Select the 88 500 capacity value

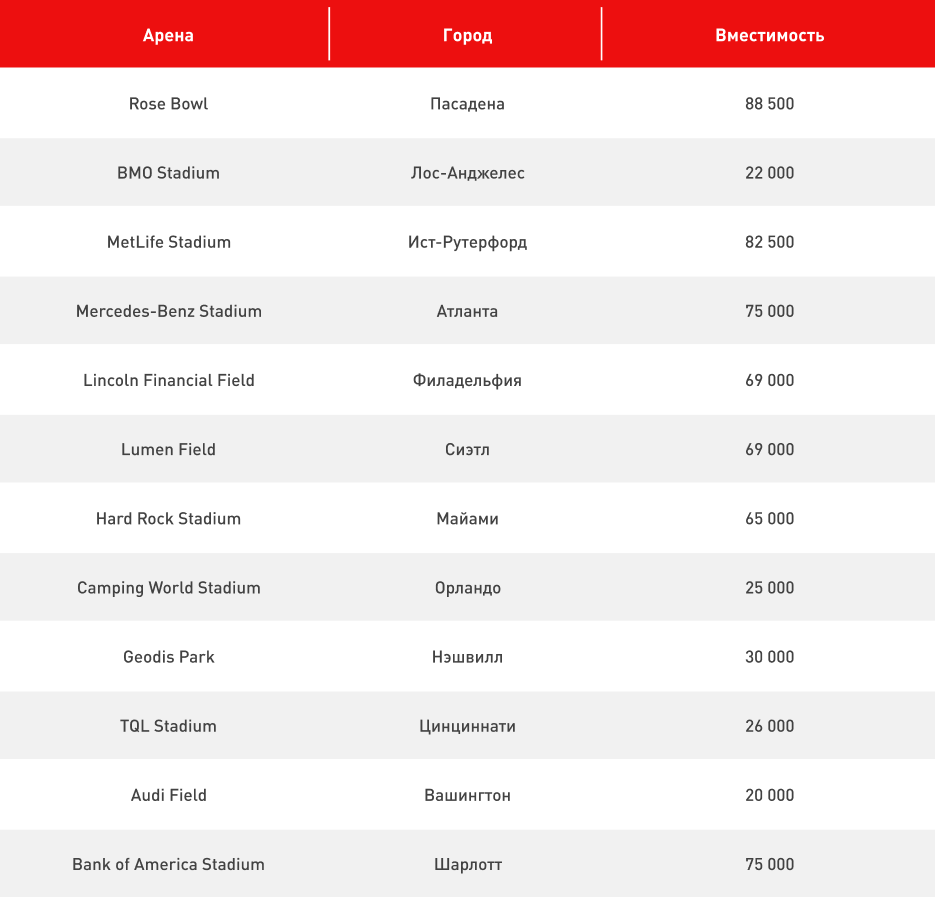[769, 104]
